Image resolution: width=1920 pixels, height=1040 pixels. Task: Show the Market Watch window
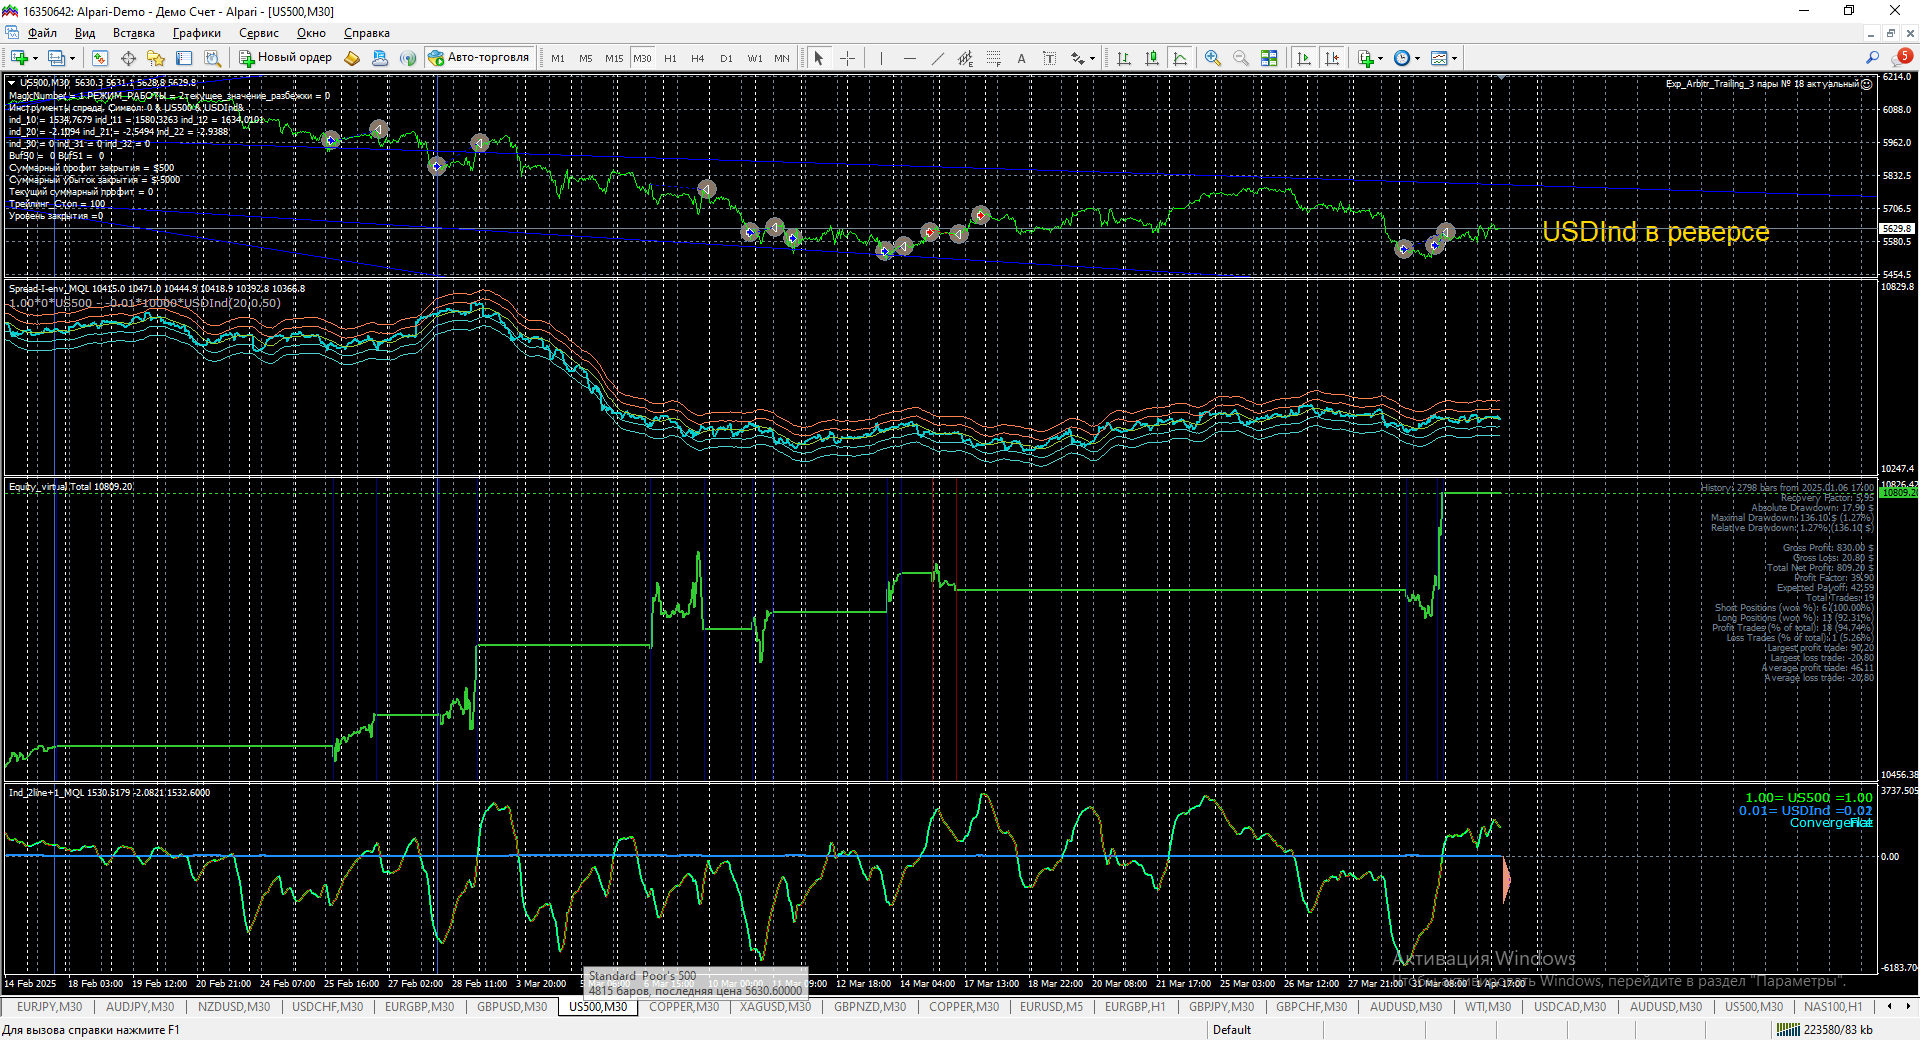100,58
